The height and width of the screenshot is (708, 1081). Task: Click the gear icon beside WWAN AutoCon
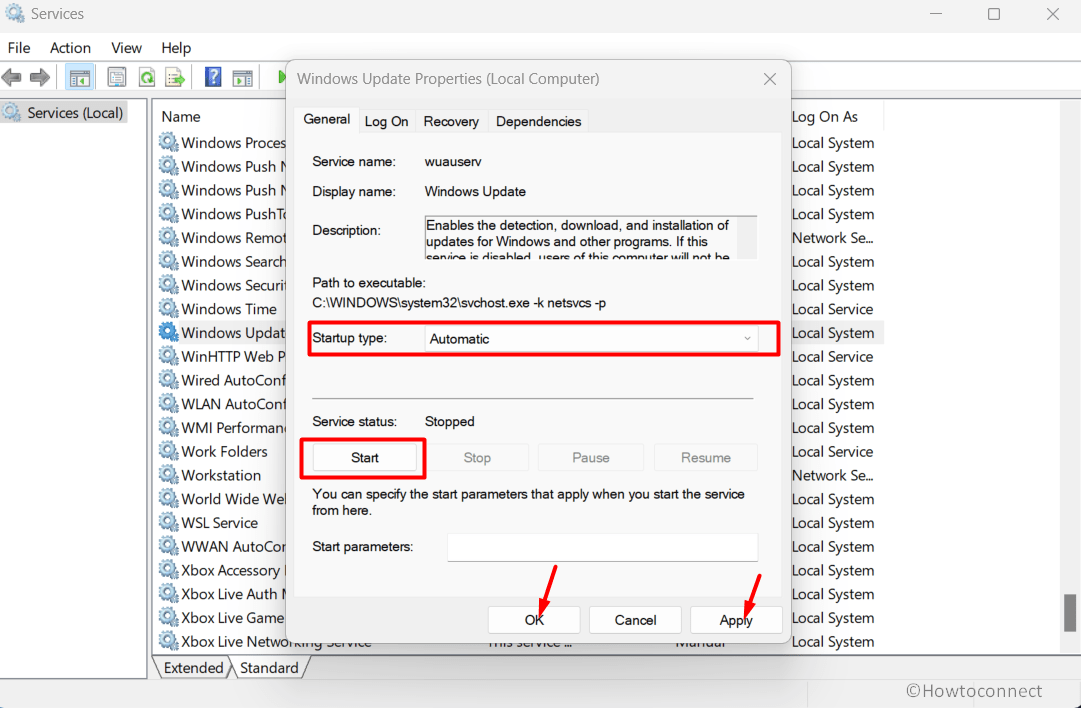pos(168,545)
